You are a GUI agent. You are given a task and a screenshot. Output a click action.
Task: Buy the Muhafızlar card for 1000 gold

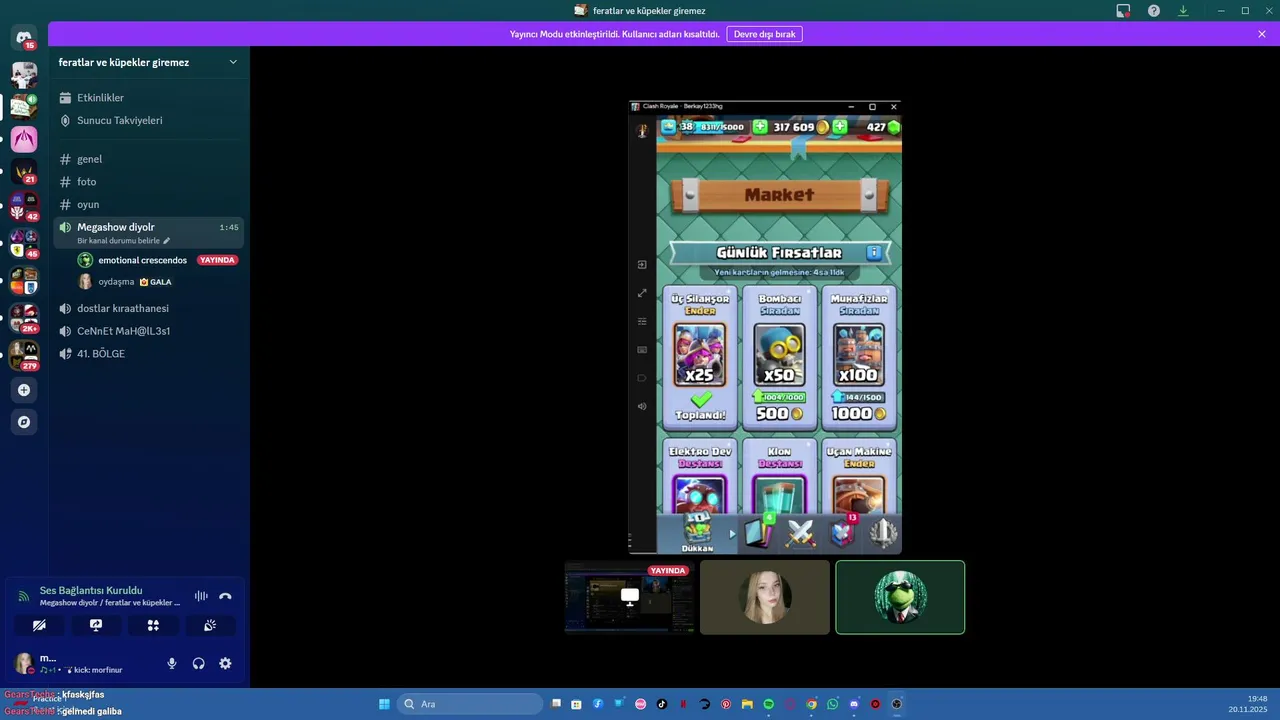point(858,357)
